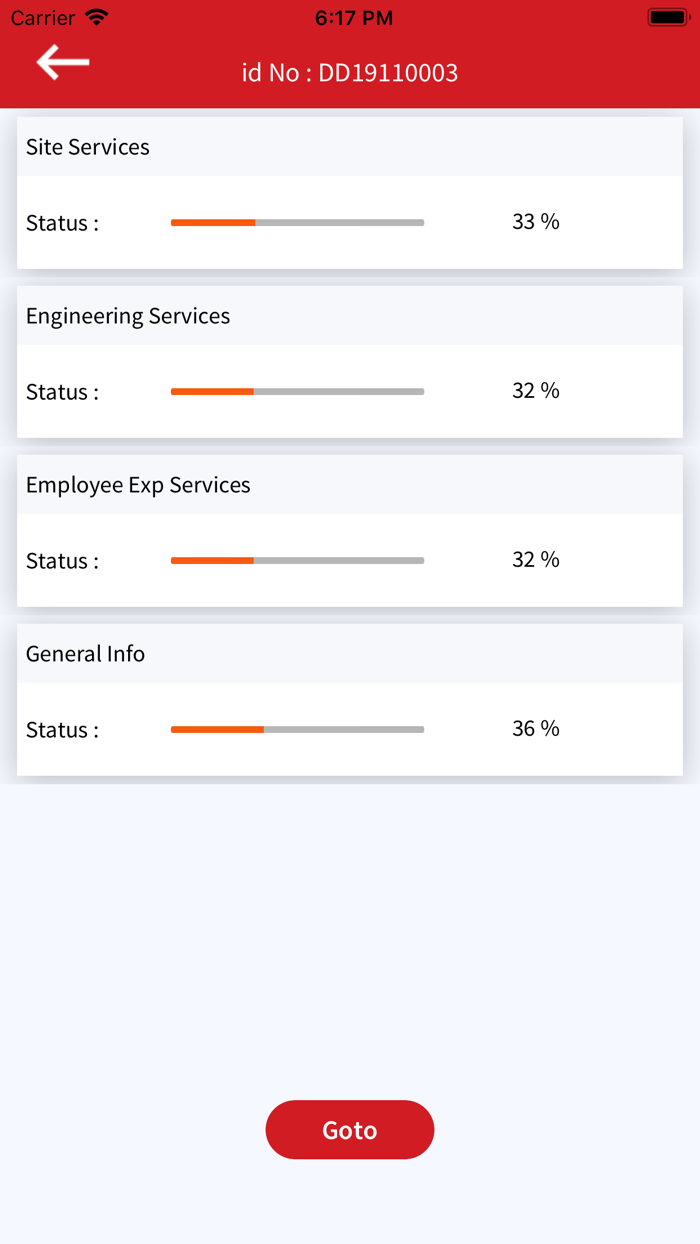Select the 32 % value for Employee Exp Services

(535, 560)
